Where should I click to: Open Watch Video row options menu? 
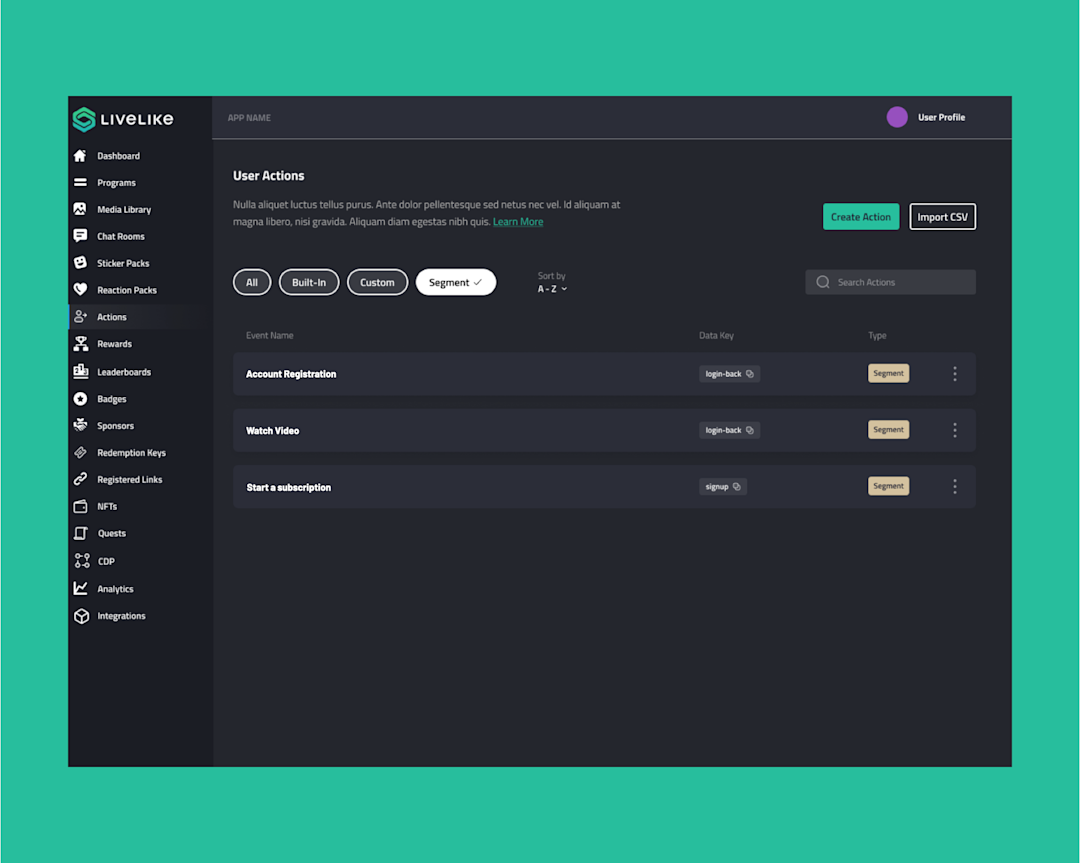tap(955, 430)
